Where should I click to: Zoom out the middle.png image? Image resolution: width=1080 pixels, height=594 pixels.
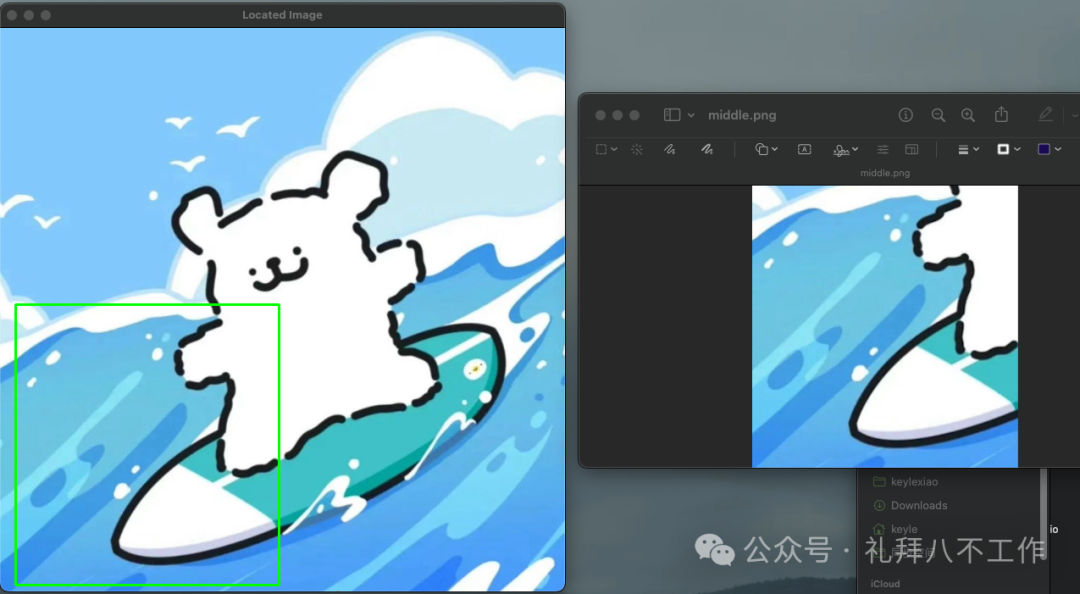click(x=938, y=115)
